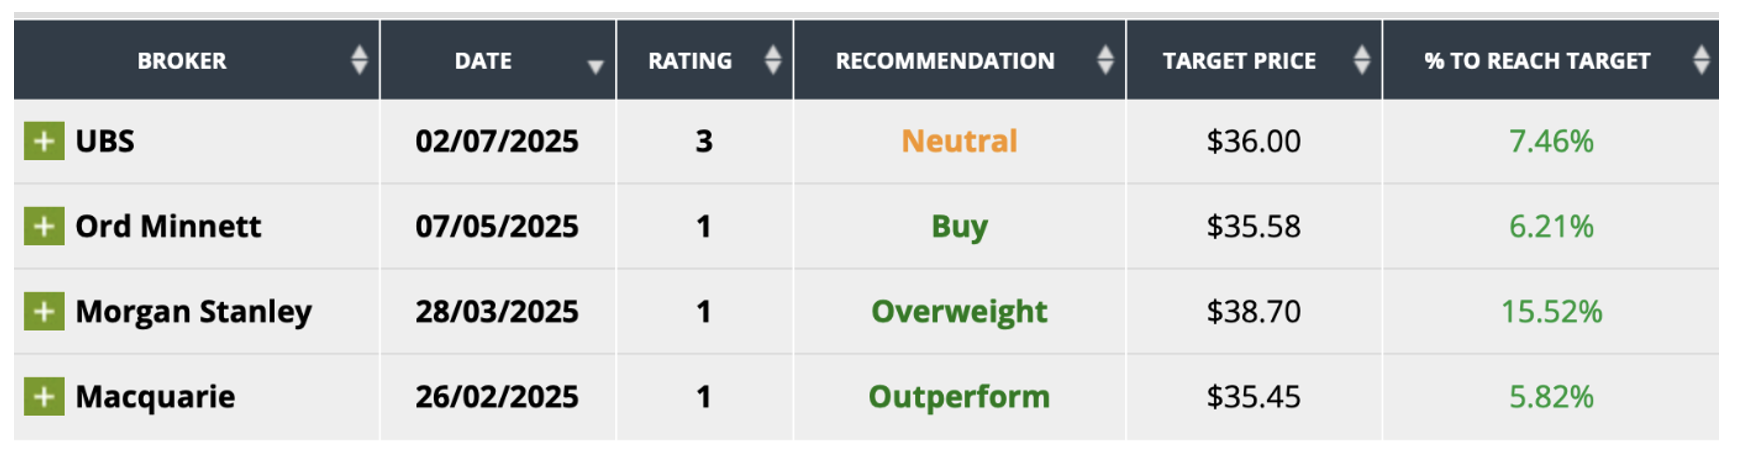Select the Morgan Stanley broker name
Viewport: 1738px width, 460px height.
(x=194, y=312)
